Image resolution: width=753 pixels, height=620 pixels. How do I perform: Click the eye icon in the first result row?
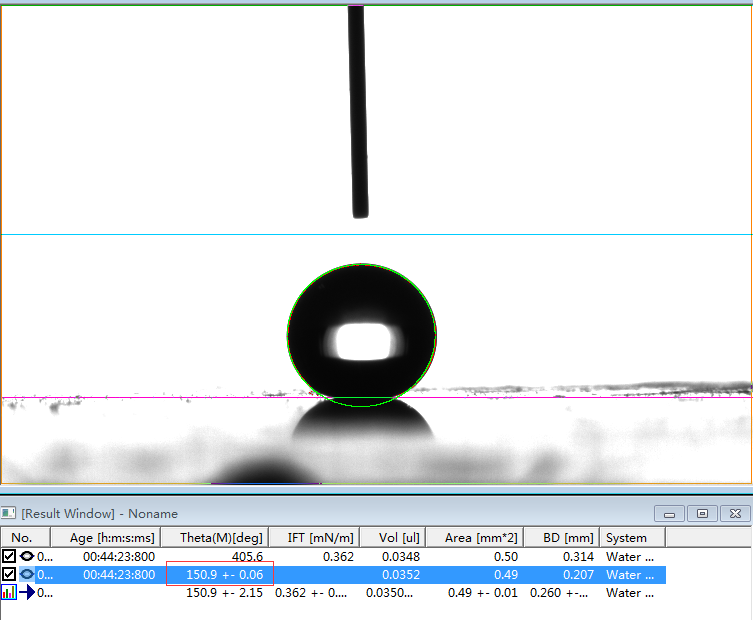[x=27, y=556]
